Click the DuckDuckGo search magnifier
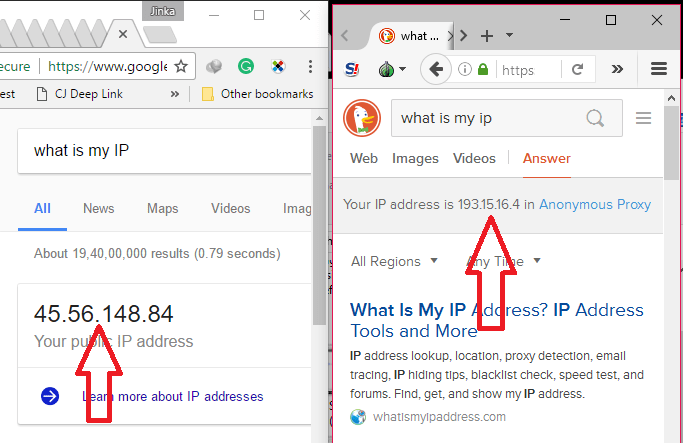Image resolution: width=683 pixels, height=443 pixels. [x=595, y=118]
